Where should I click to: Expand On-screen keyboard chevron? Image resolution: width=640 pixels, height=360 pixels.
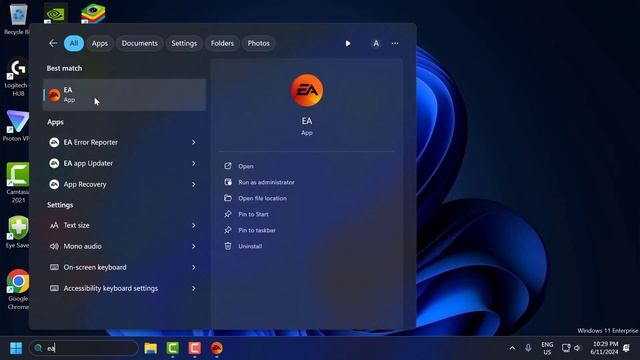[x=194, y=267]
